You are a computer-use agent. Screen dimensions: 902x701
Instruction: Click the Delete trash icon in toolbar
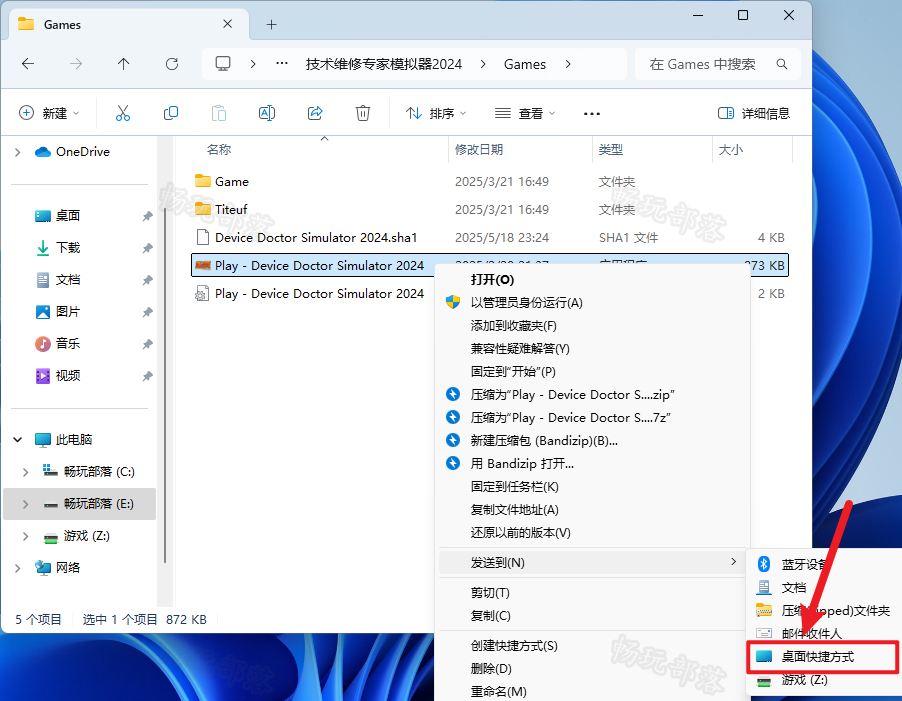click(363, 113)
